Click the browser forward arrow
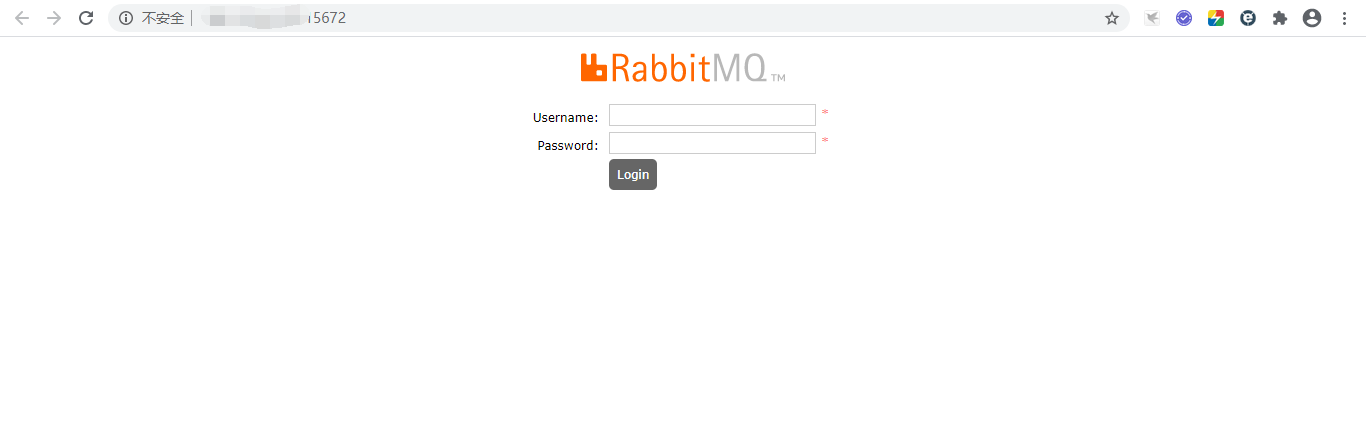Viewport: 1366px width, 432px height. point(54,18)
